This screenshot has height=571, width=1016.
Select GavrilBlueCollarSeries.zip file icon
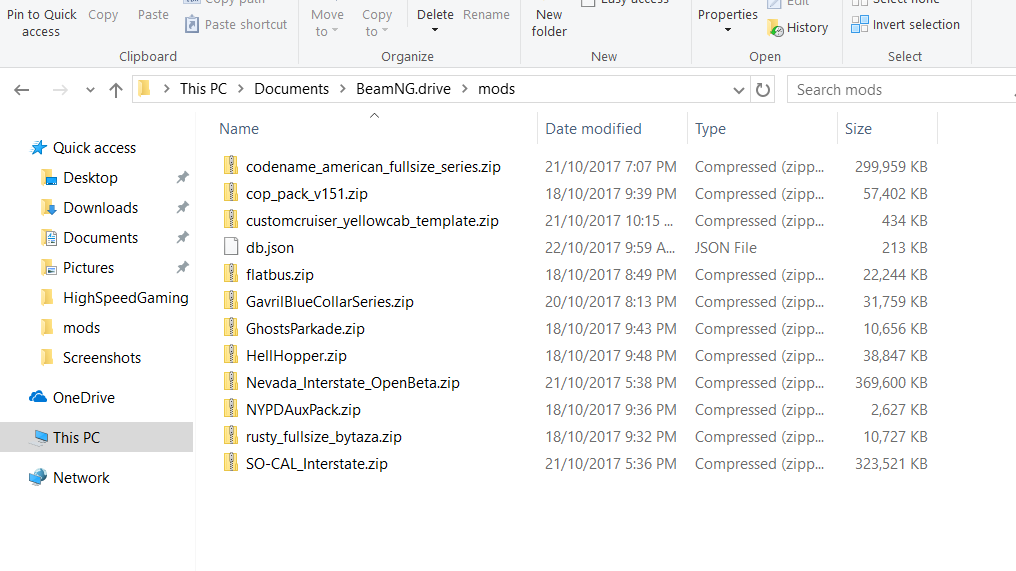[231, 301]
